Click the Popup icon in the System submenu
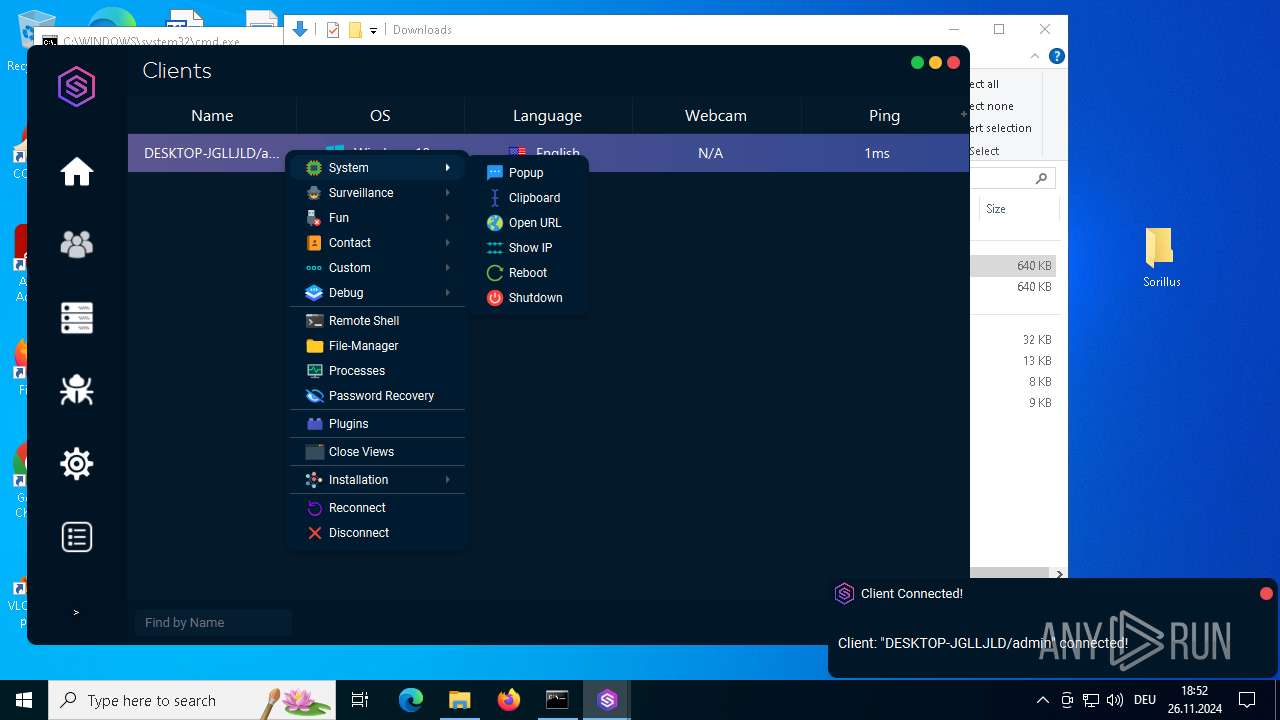The width and height of the screenshot is (1280, 720). click(x=494, y=173)
